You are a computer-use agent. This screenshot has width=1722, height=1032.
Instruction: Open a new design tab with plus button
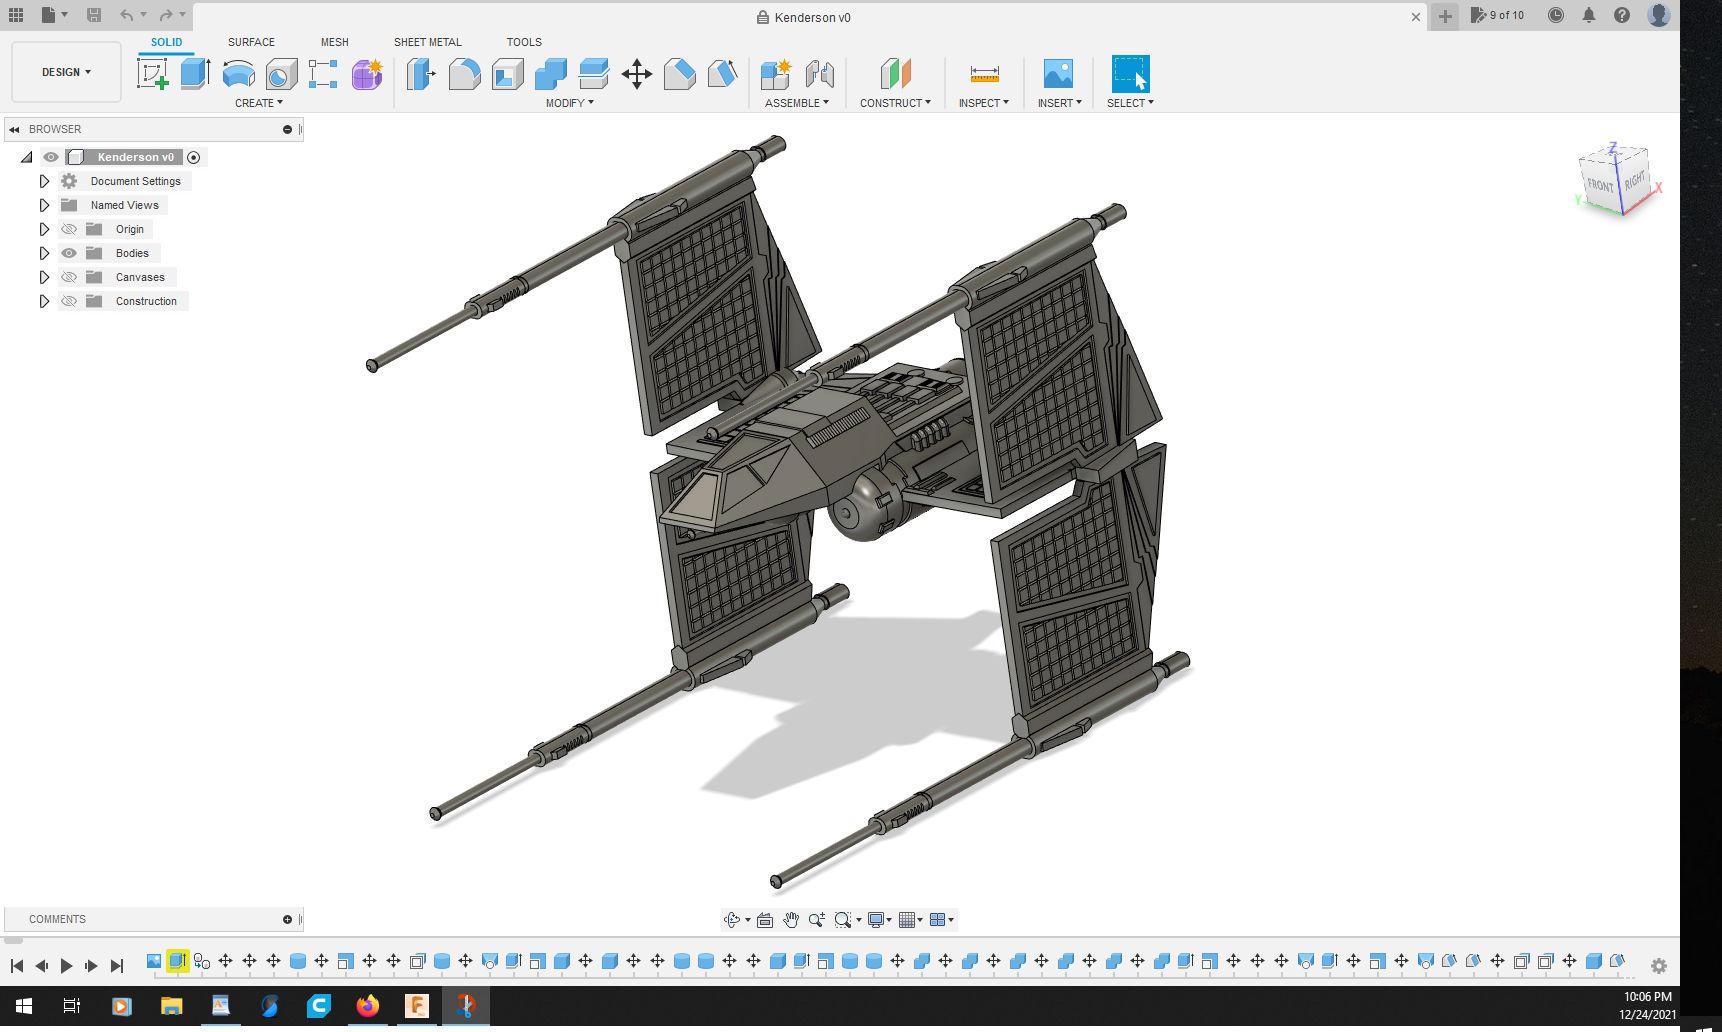pos(1445,16)
